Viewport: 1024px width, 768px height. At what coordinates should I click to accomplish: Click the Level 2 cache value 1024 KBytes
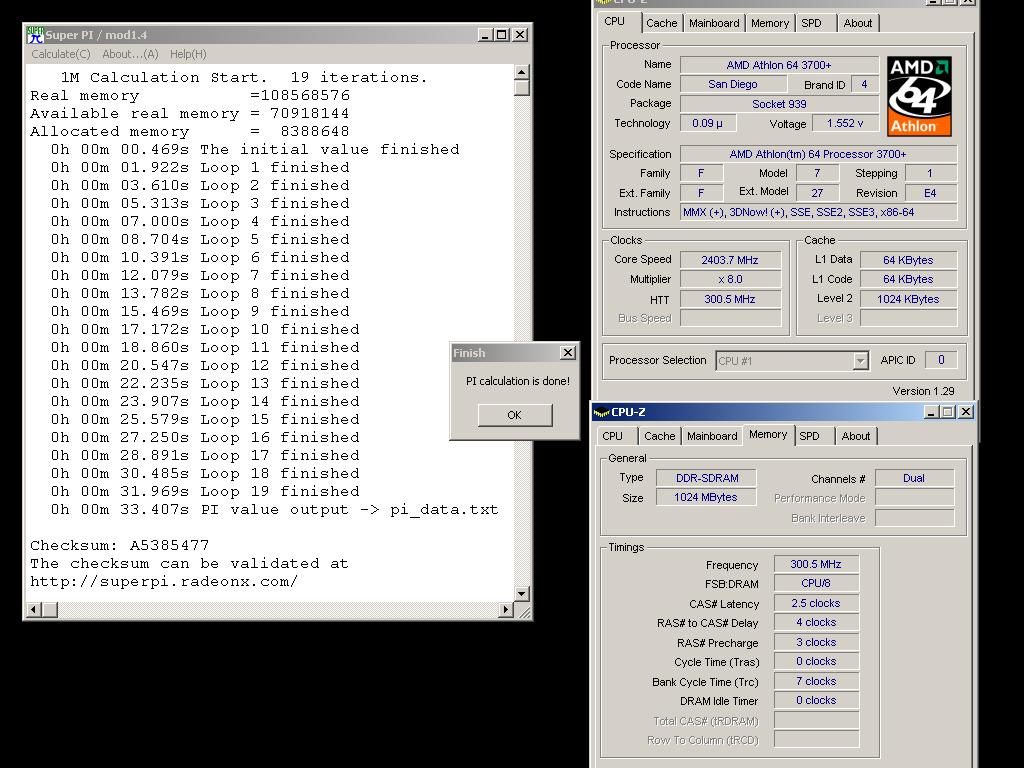(x=908, y=299)
